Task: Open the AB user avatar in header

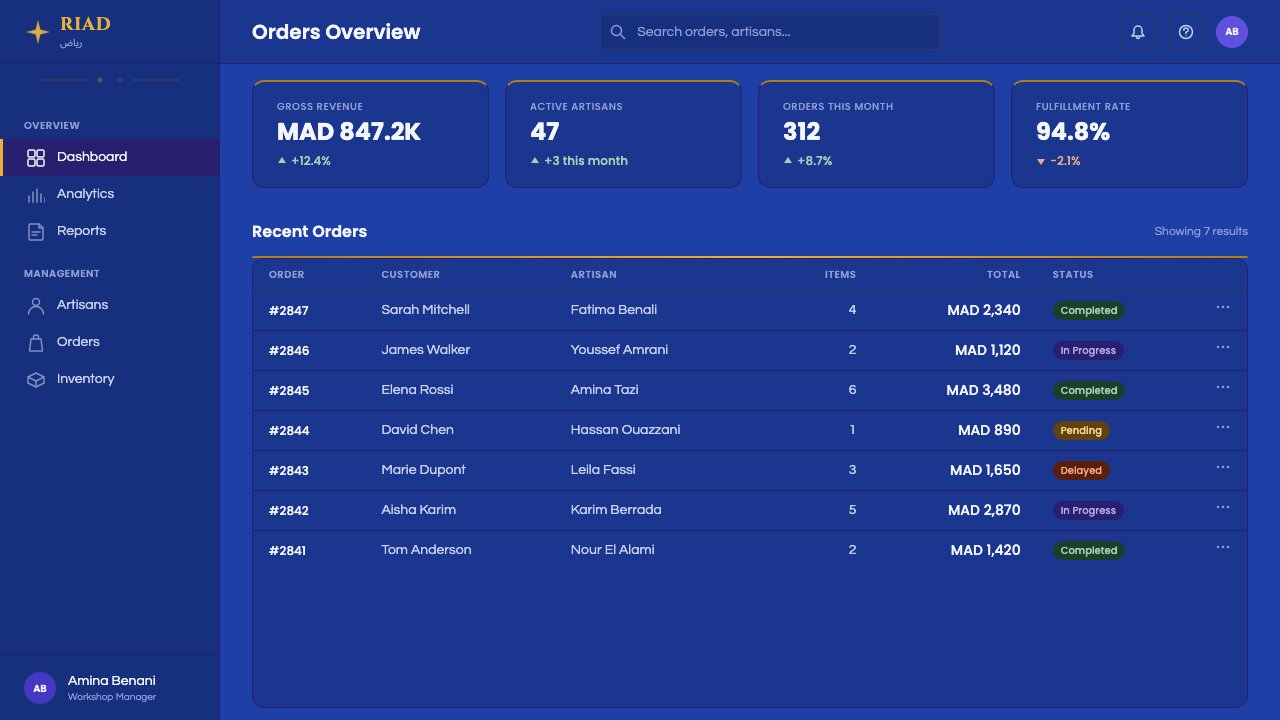Action: (x=1232, y=32)
